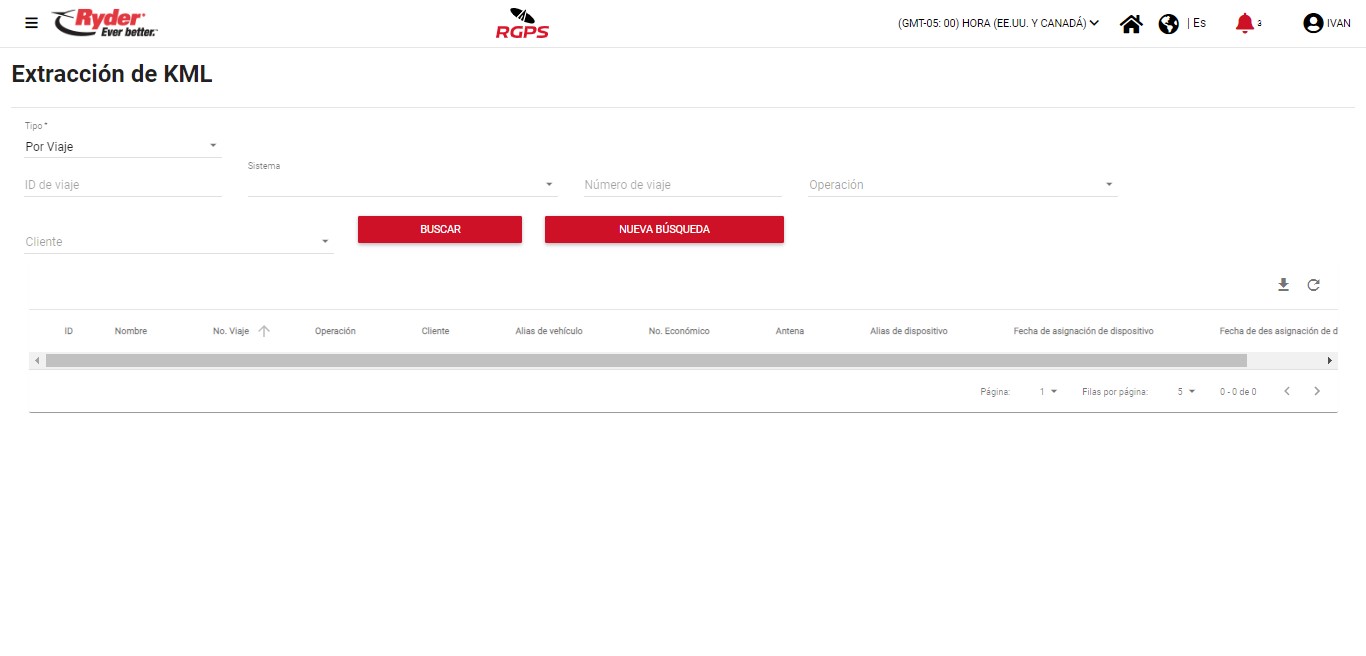The width and height of the screenshot is (1366, 656).
Task: Click the Home icon in header
Action: pyautogui.click(x=1131, y=24)
